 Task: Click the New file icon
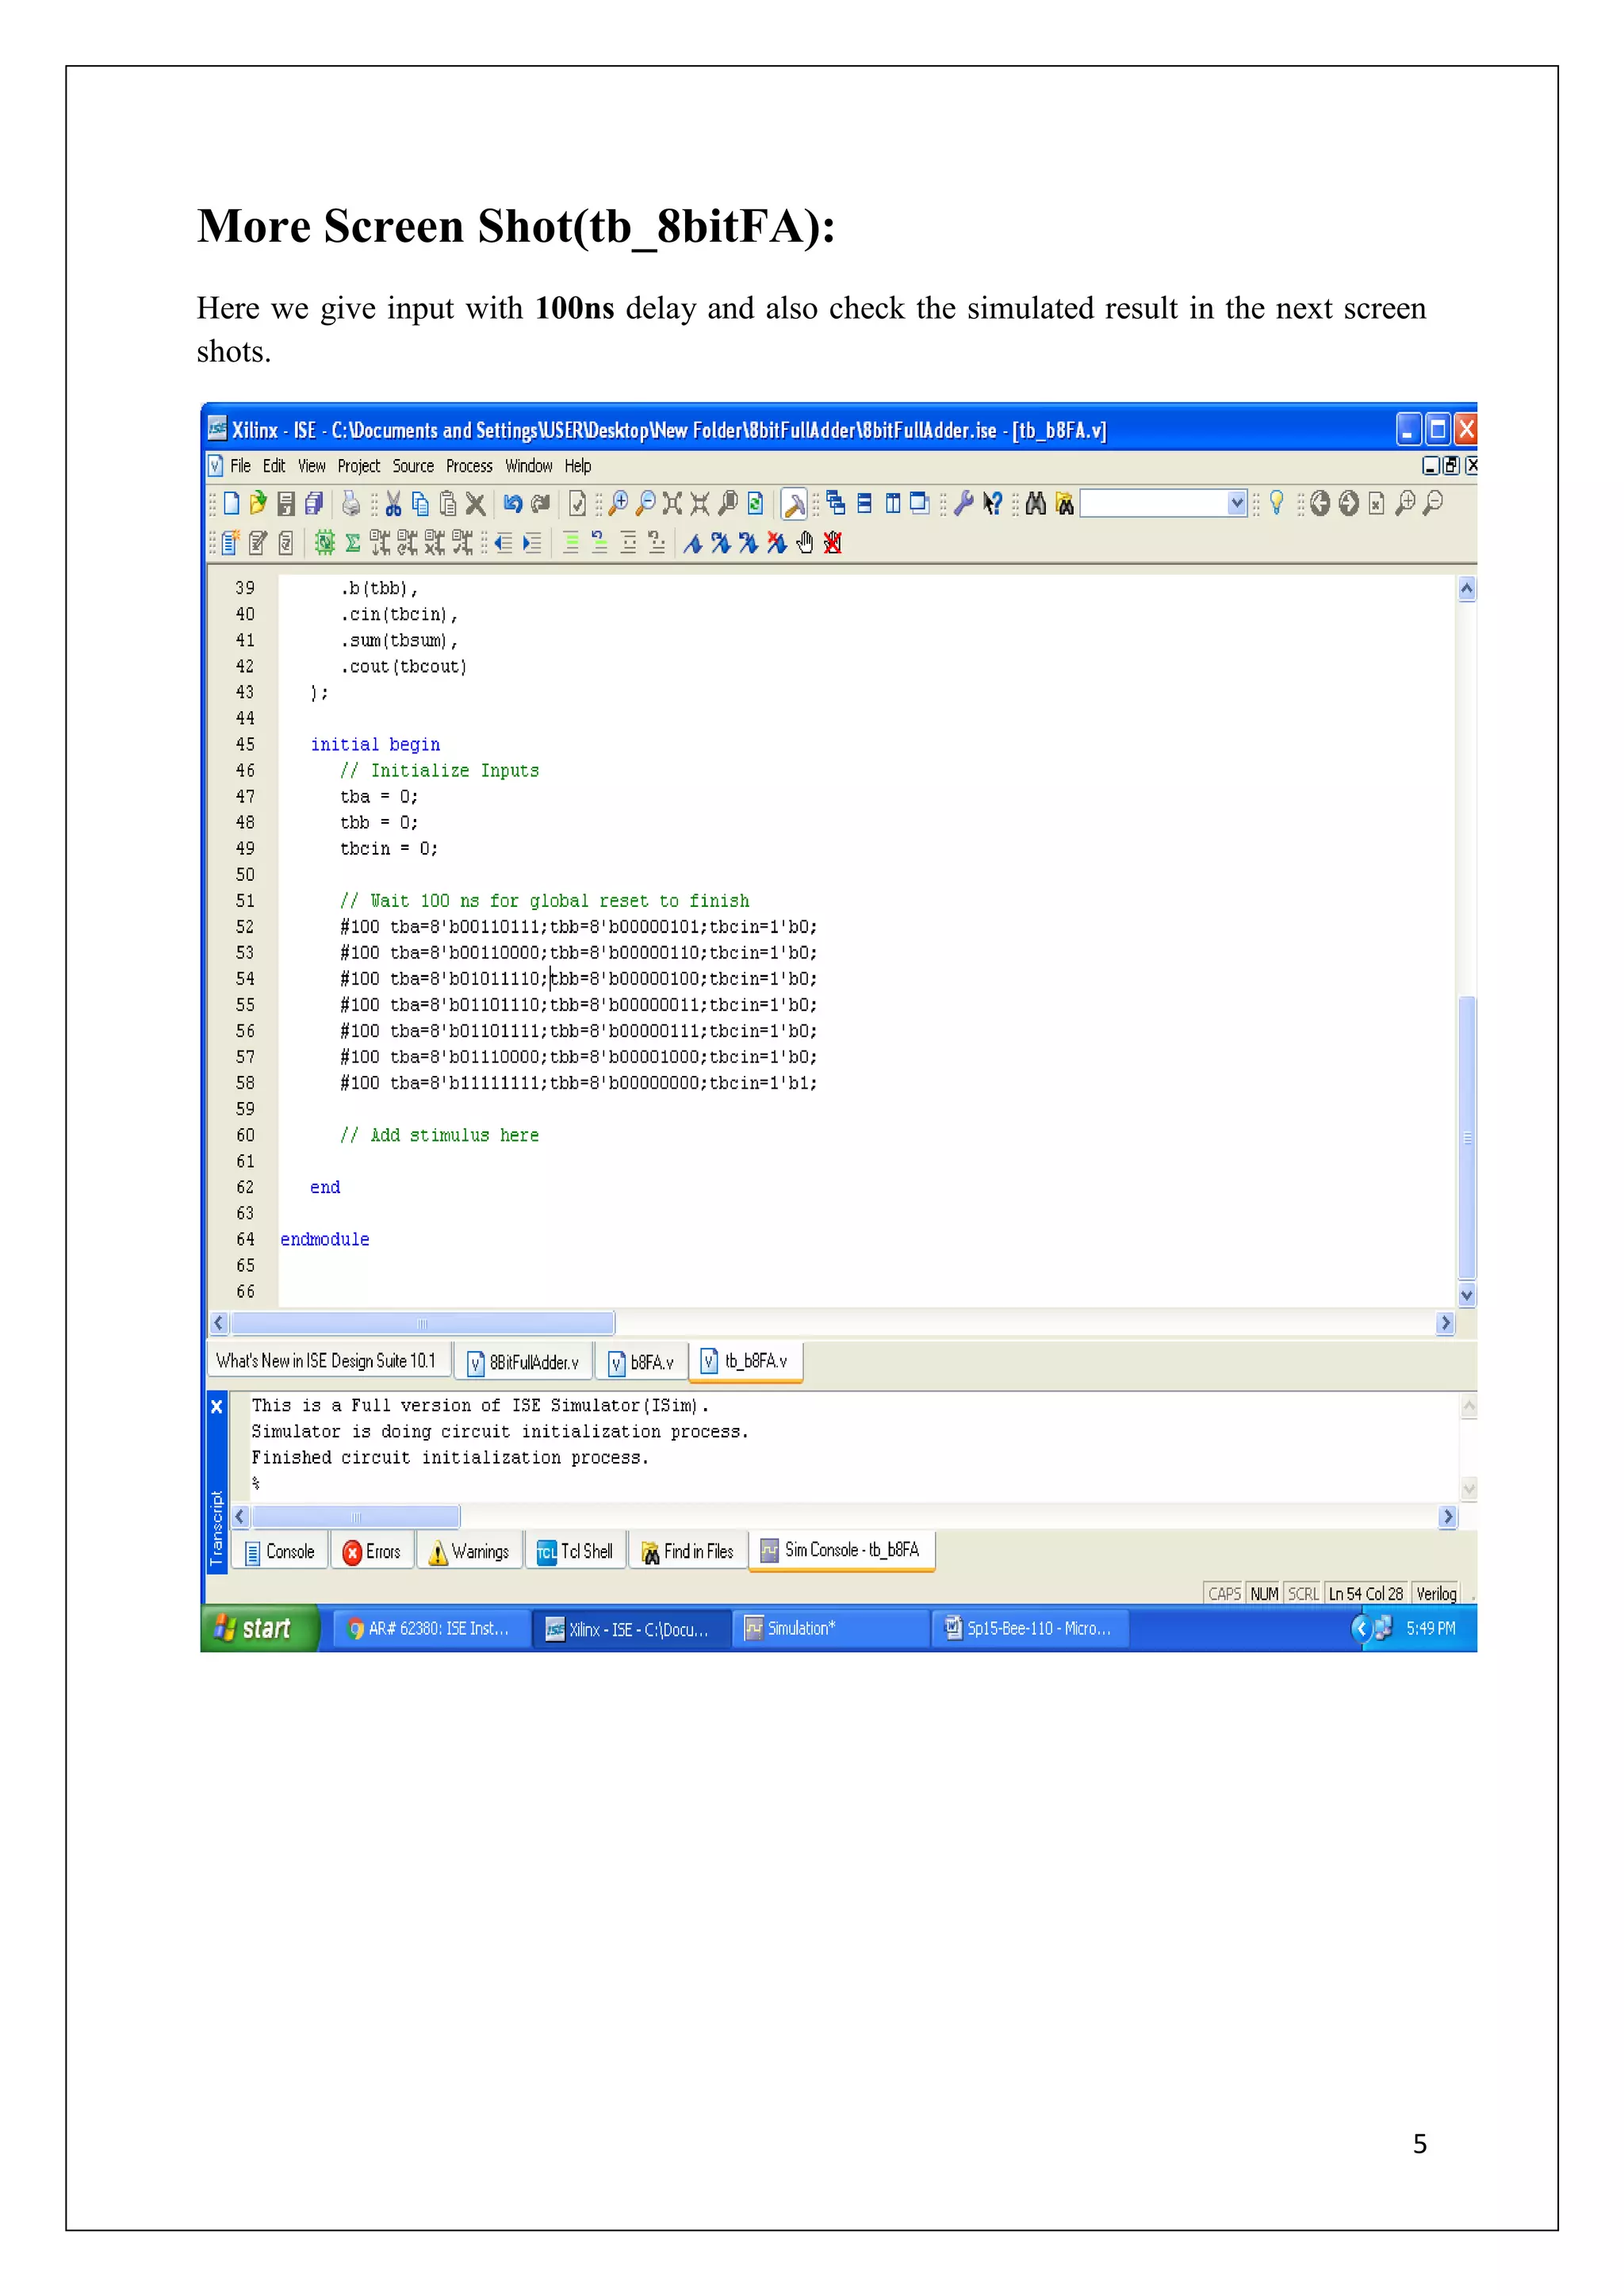pos(231,503)
